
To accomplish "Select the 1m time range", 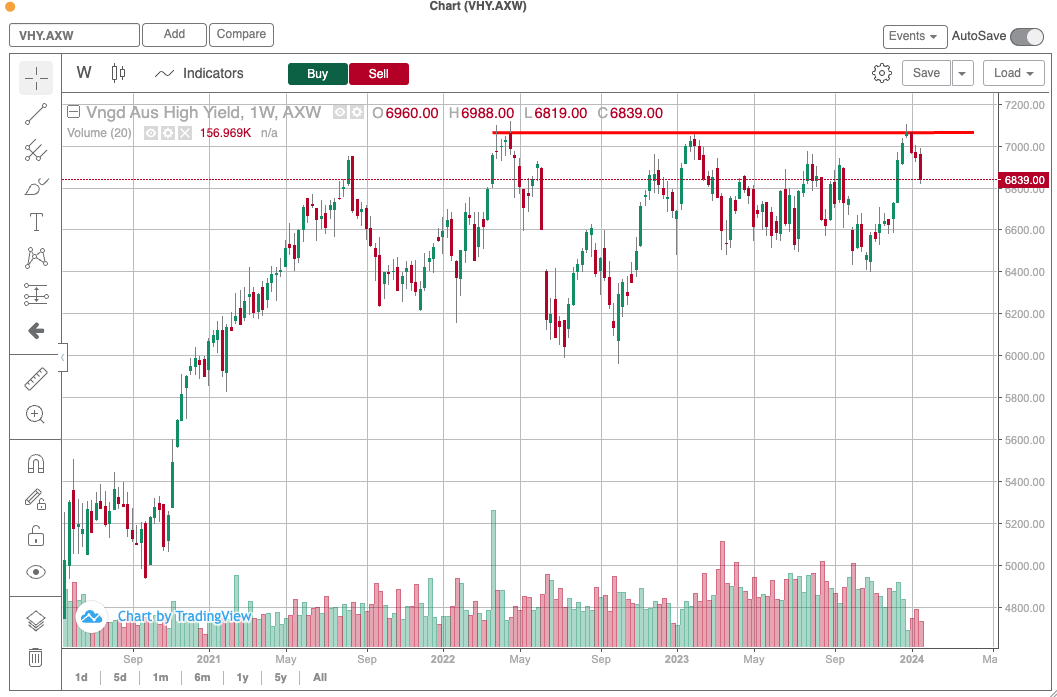I will 160,677.
